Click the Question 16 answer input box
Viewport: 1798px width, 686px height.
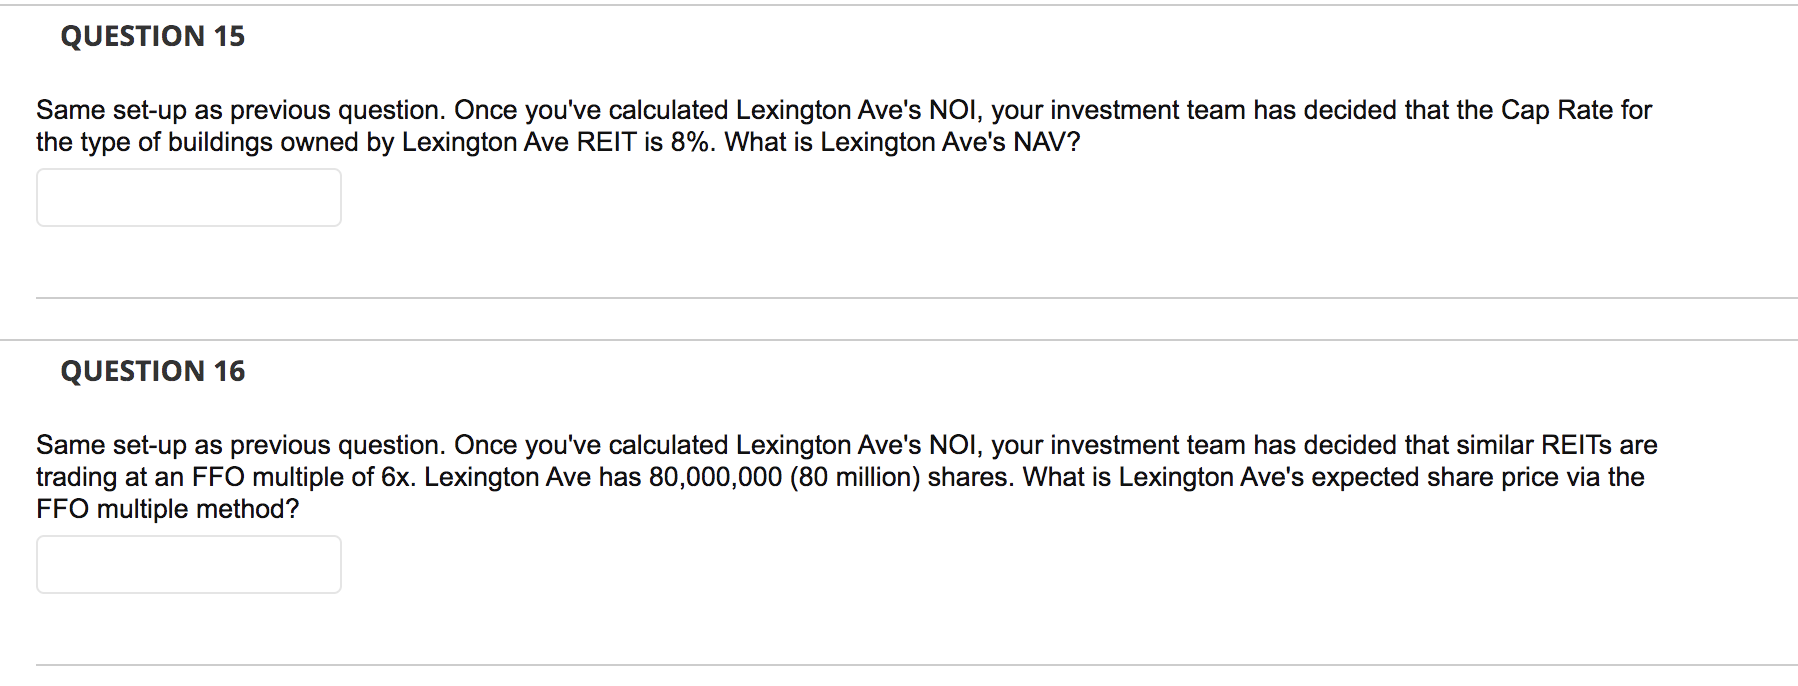(189, 564)
